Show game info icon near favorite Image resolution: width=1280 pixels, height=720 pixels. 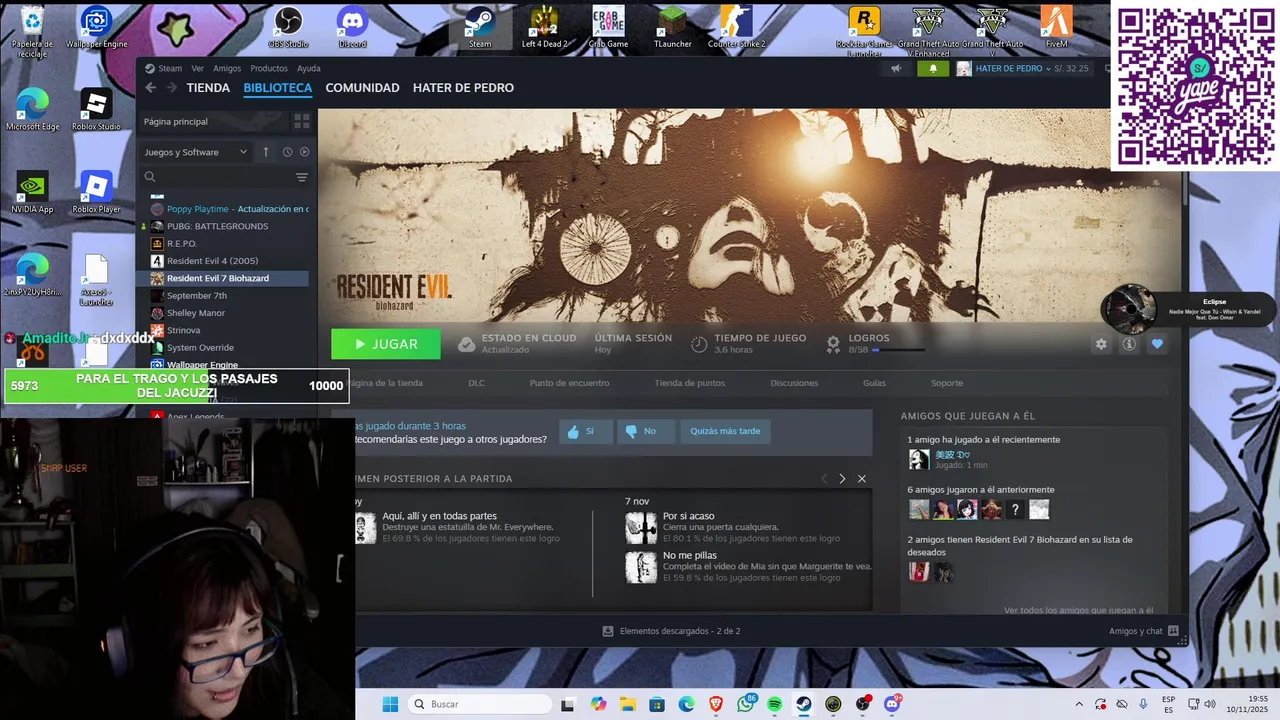[x=1129, y=344]
